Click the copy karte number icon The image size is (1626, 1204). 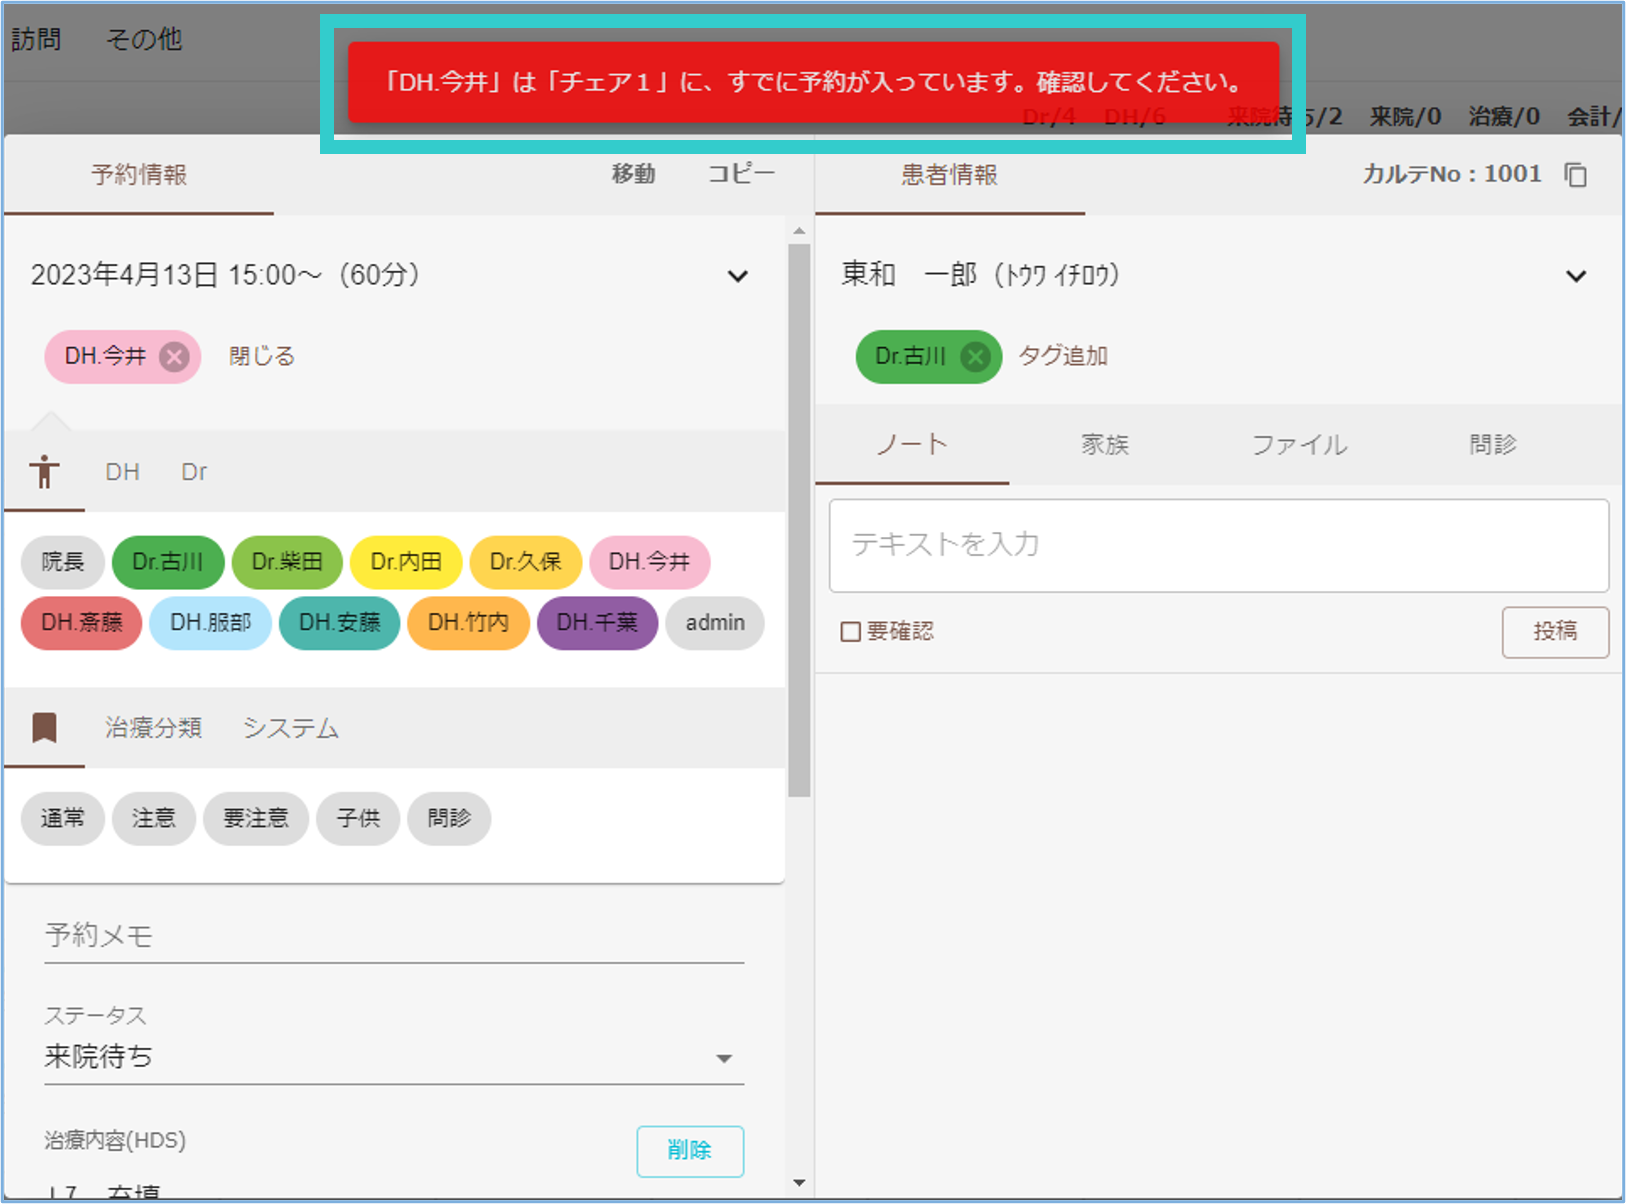(1576, 175)
